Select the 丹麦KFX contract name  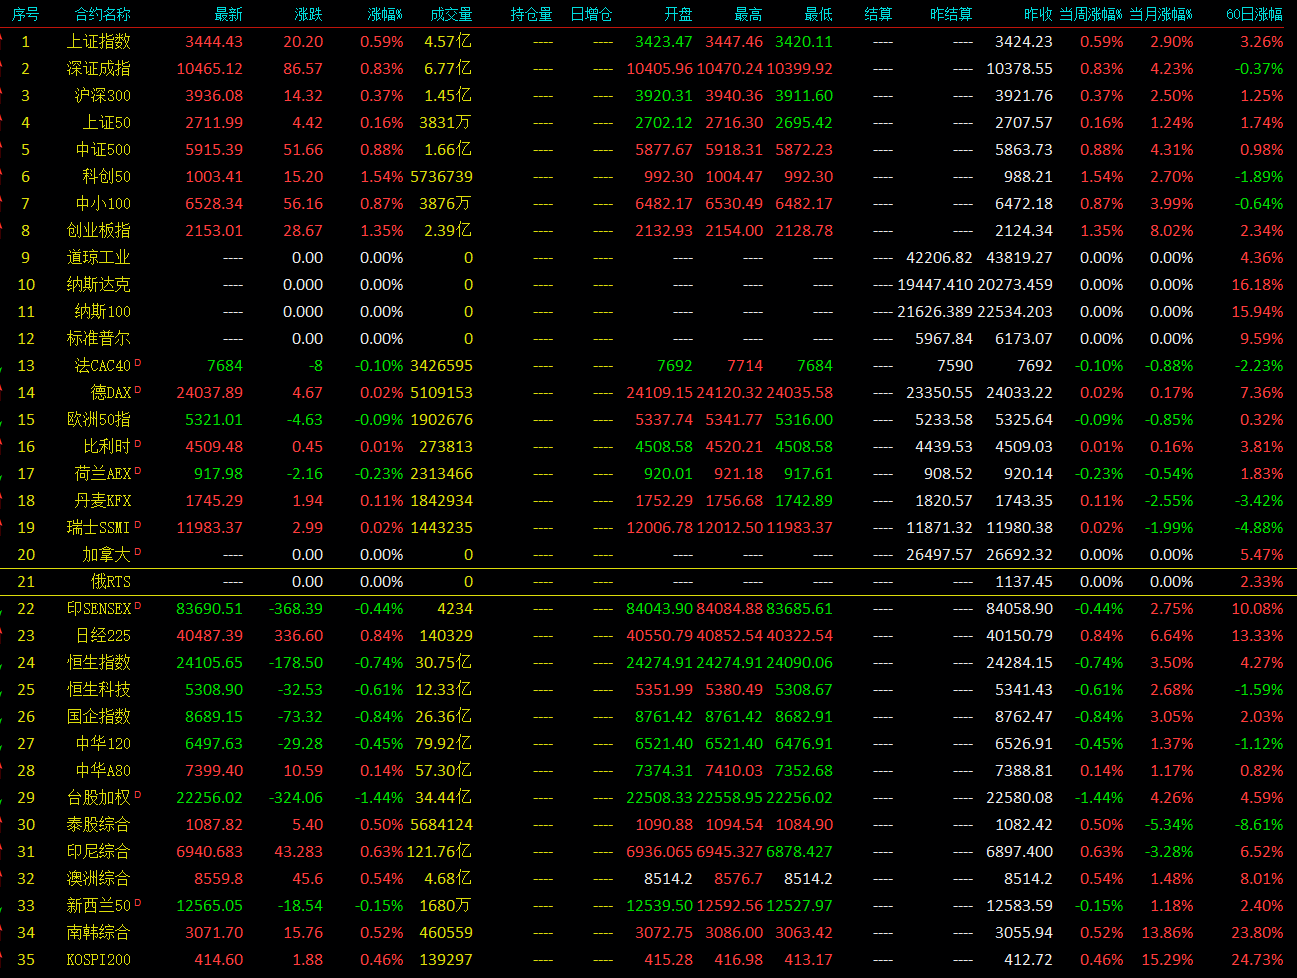(102, 501)
